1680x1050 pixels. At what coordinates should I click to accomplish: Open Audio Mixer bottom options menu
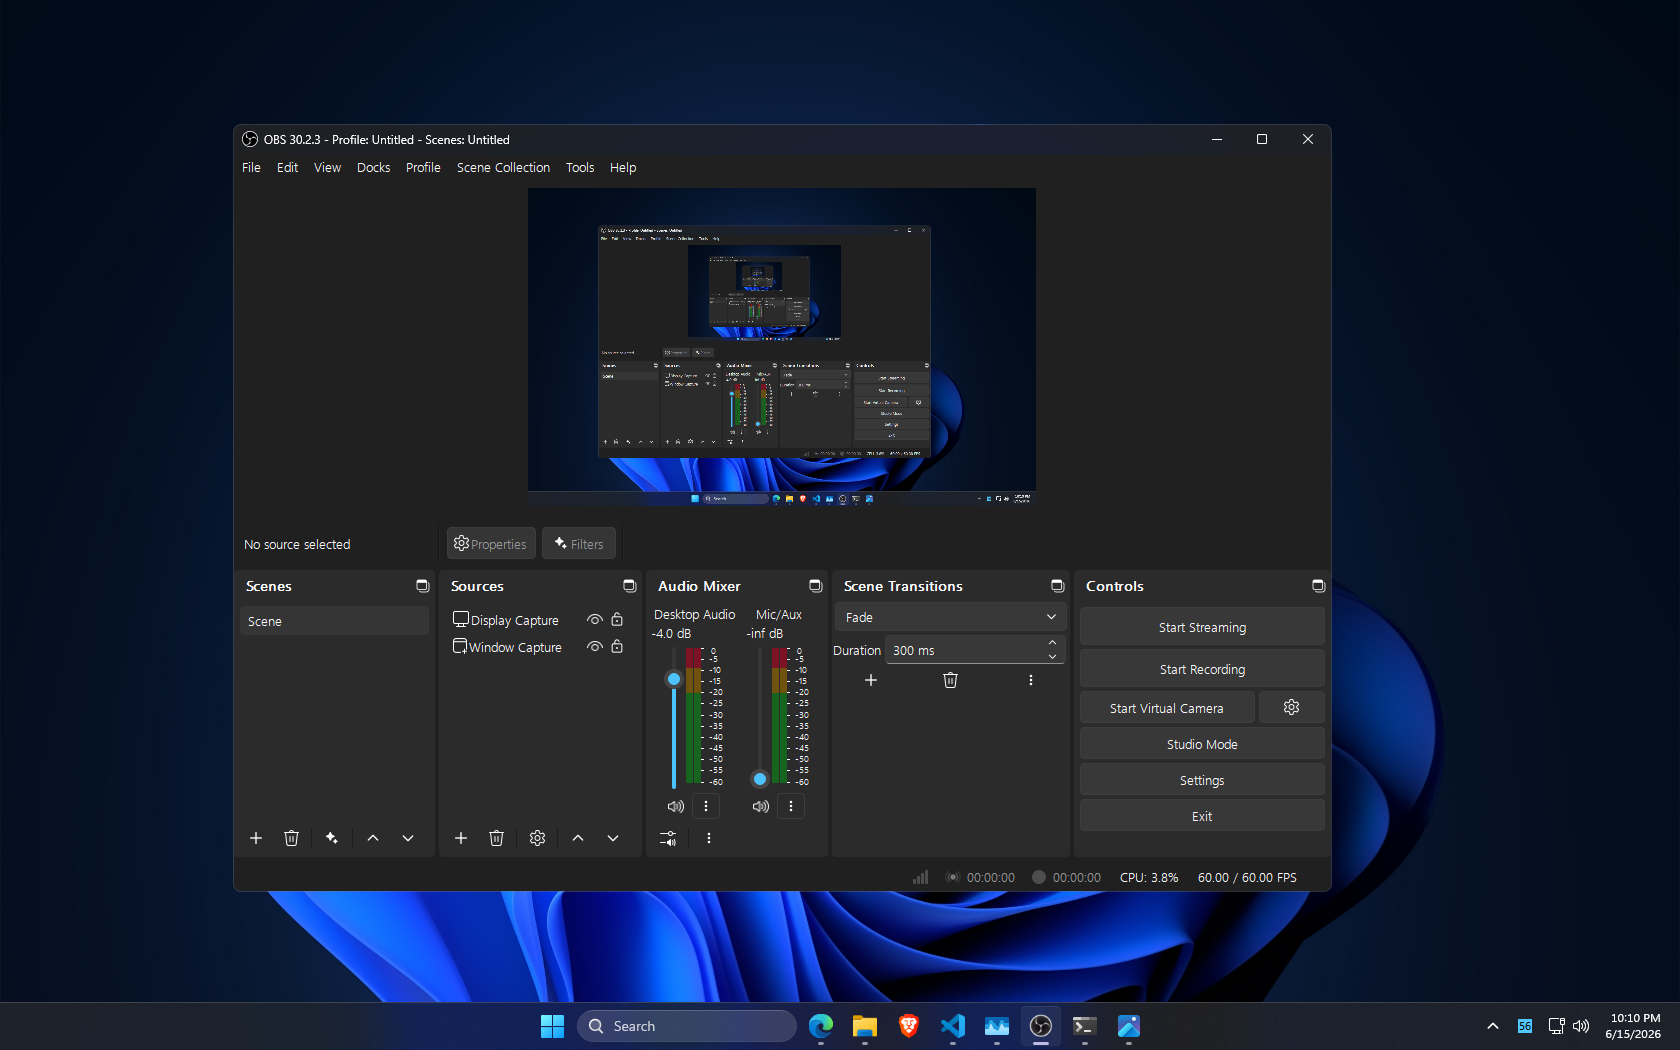(709, 838)
